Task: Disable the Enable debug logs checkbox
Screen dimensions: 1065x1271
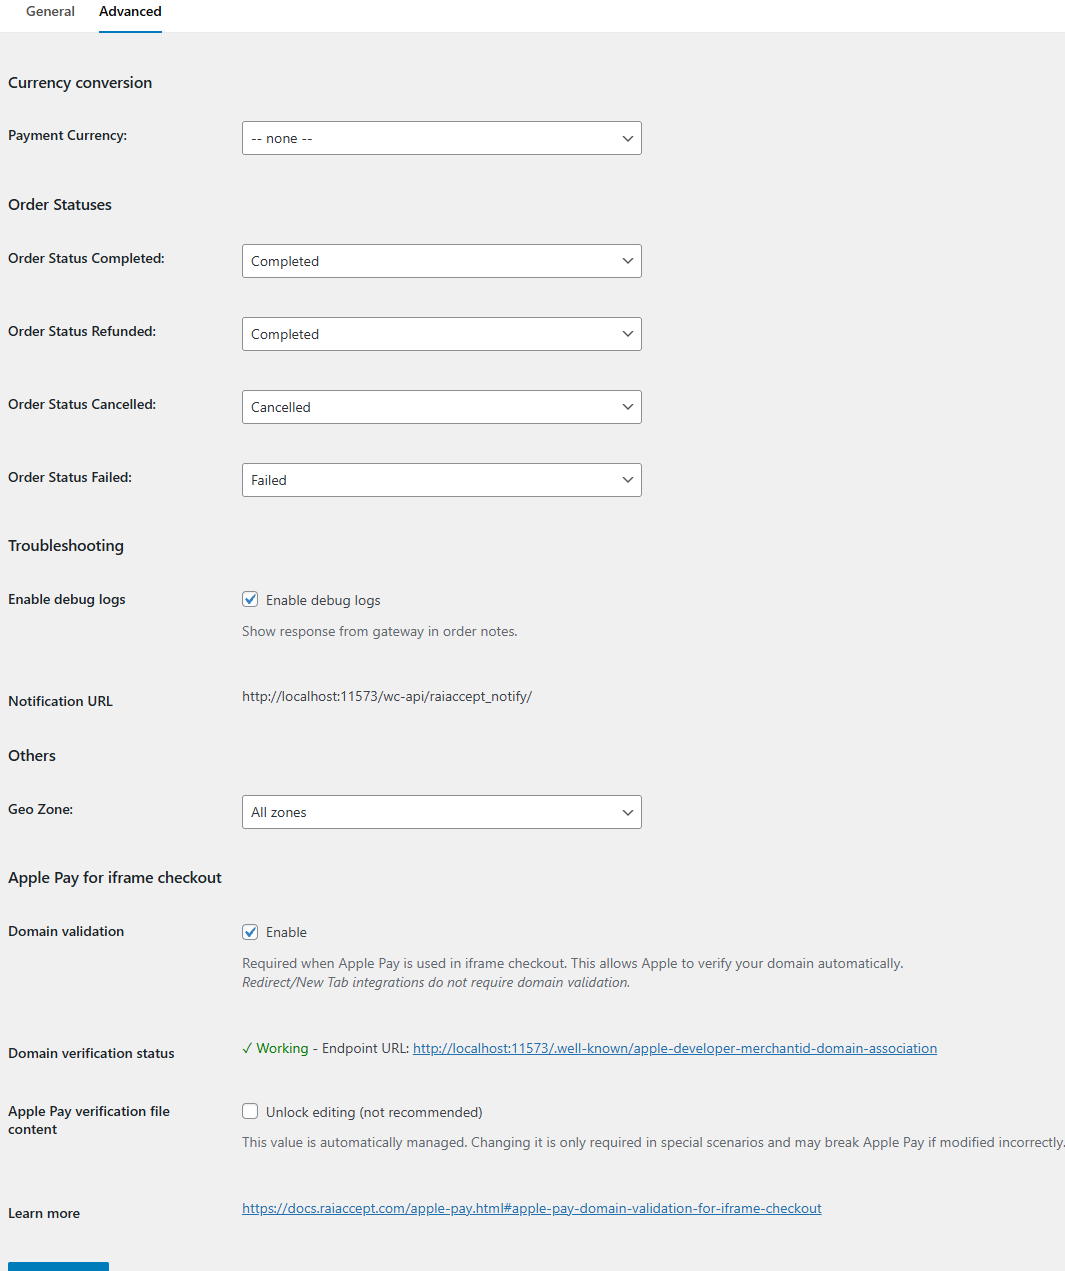Action: click(250, 600)
